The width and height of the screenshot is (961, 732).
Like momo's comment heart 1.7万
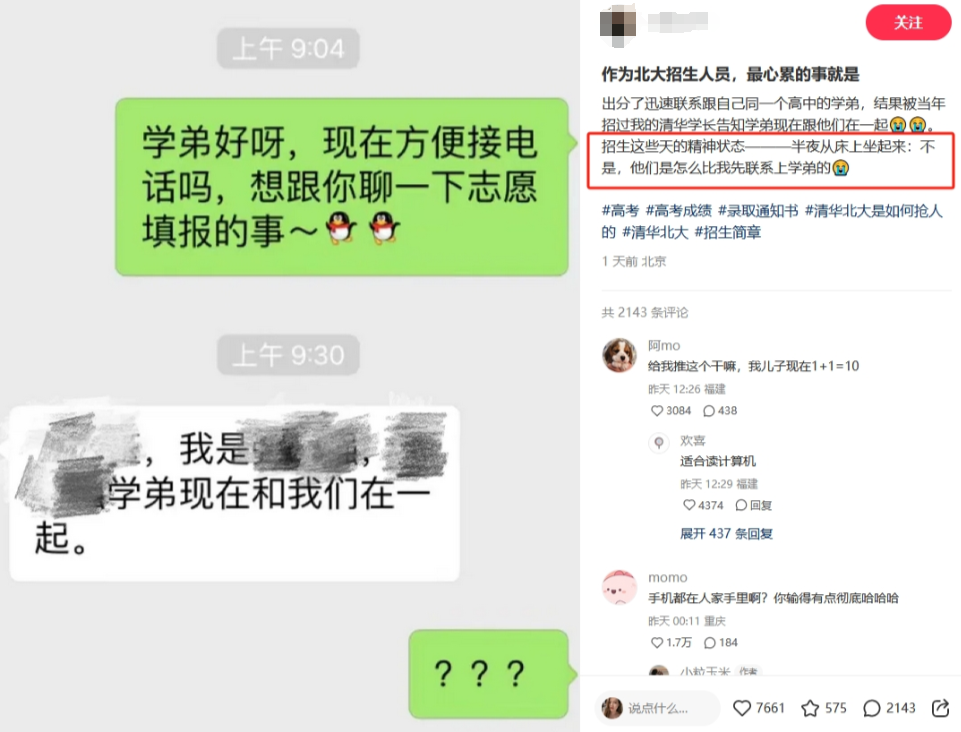(670, 642)
